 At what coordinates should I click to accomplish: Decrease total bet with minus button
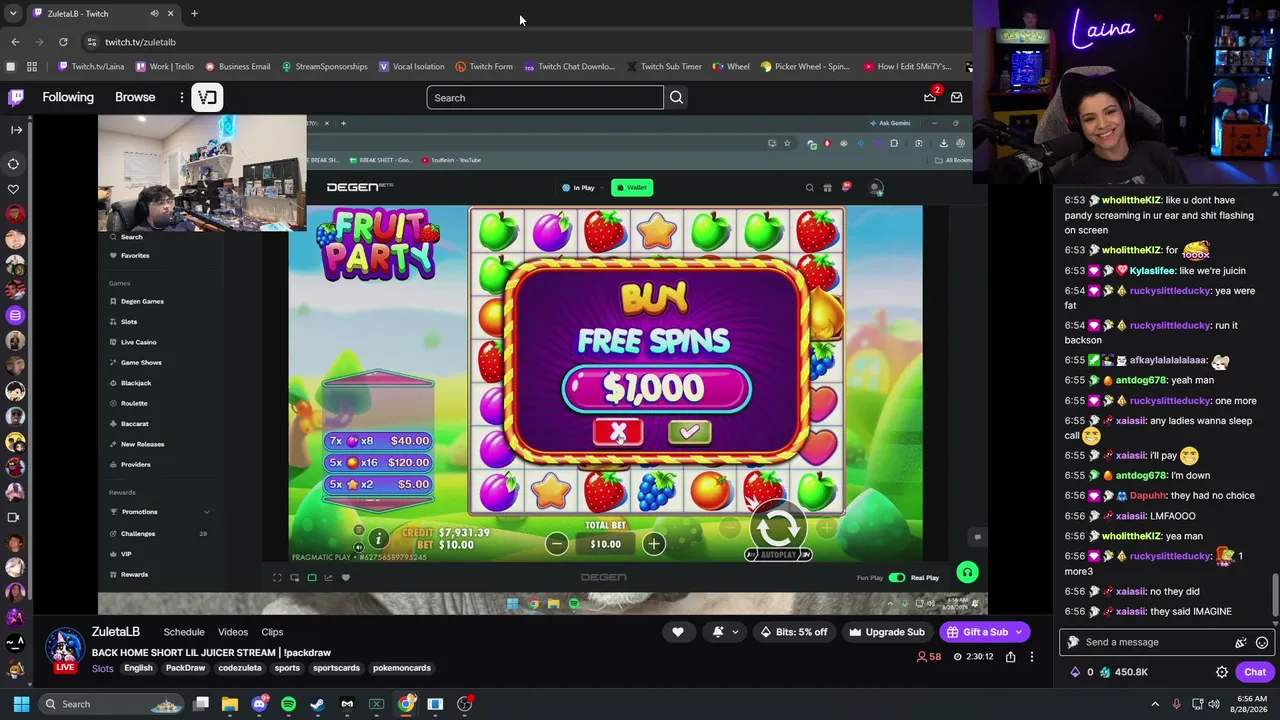tap(557, 544)
